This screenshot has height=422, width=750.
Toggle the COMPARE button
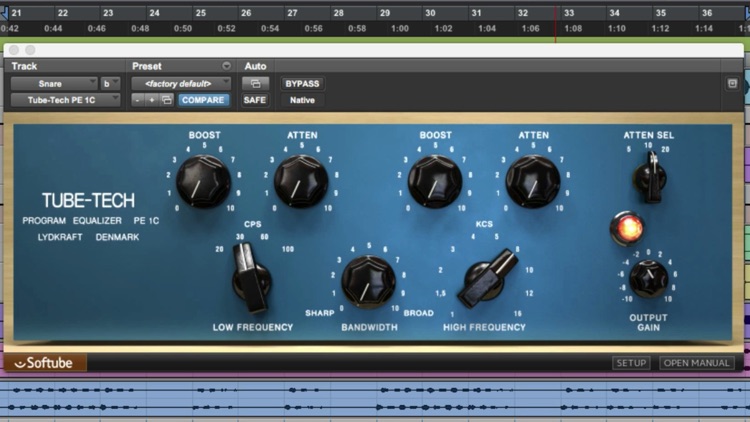[x=203, y=100]
